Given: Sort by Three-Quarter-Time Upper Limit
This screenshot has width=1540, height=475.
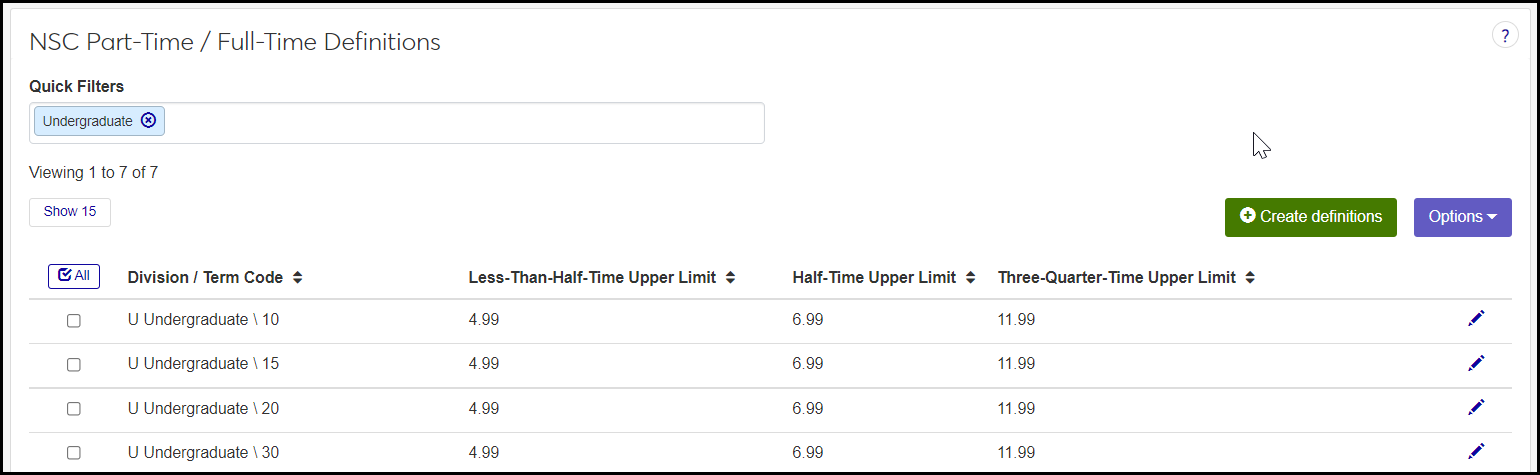Looking at the screenshot, I should [x=1250, y=278].
